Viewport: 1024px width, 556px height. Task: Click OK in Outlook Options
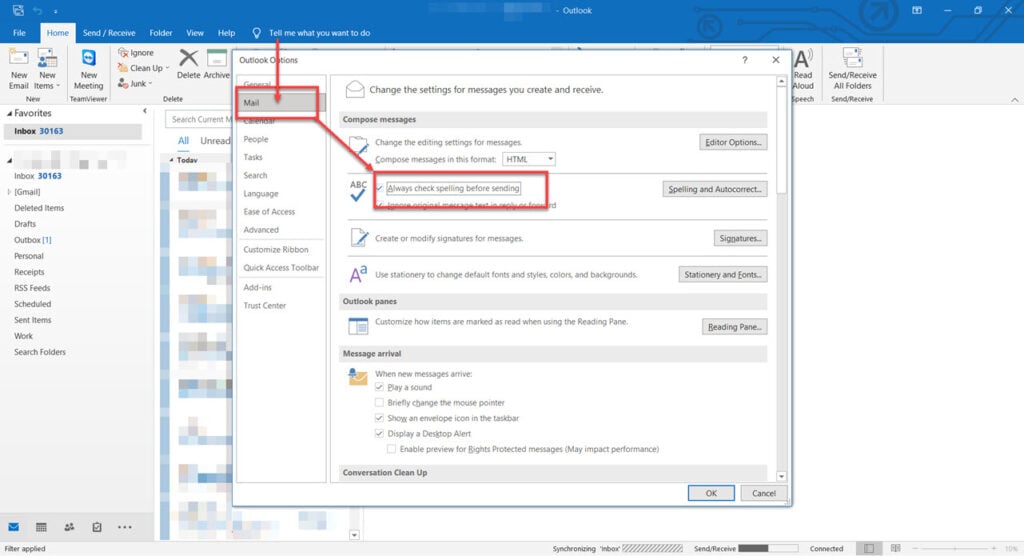[711, 493]
